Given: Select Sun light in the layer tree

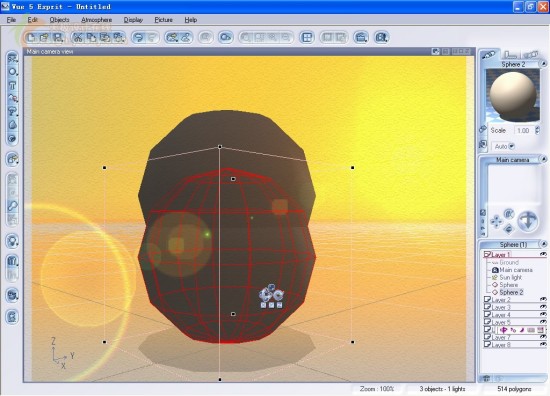Looking at the screenshot, I should coord(510,277).
